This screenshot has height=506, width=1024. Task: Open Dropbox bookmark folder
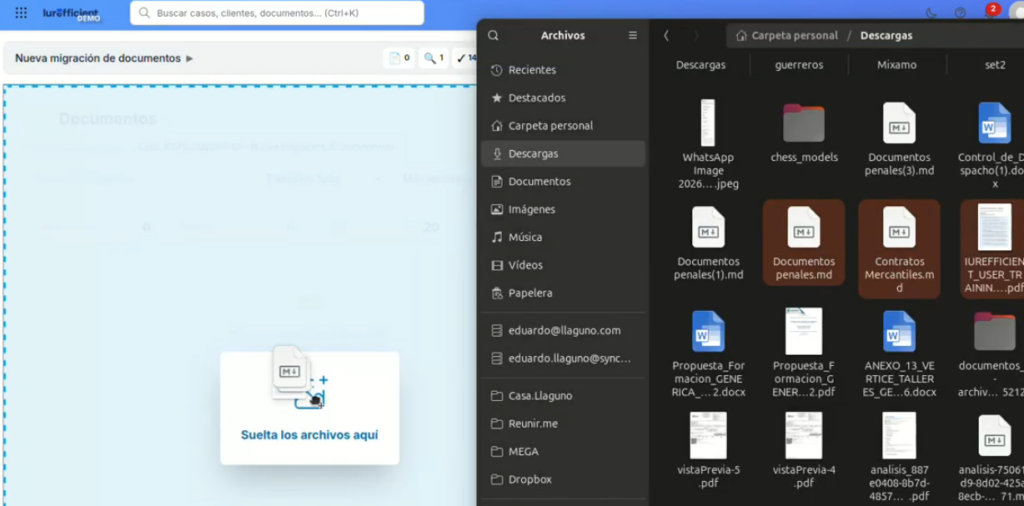click(x=563, y=479)
